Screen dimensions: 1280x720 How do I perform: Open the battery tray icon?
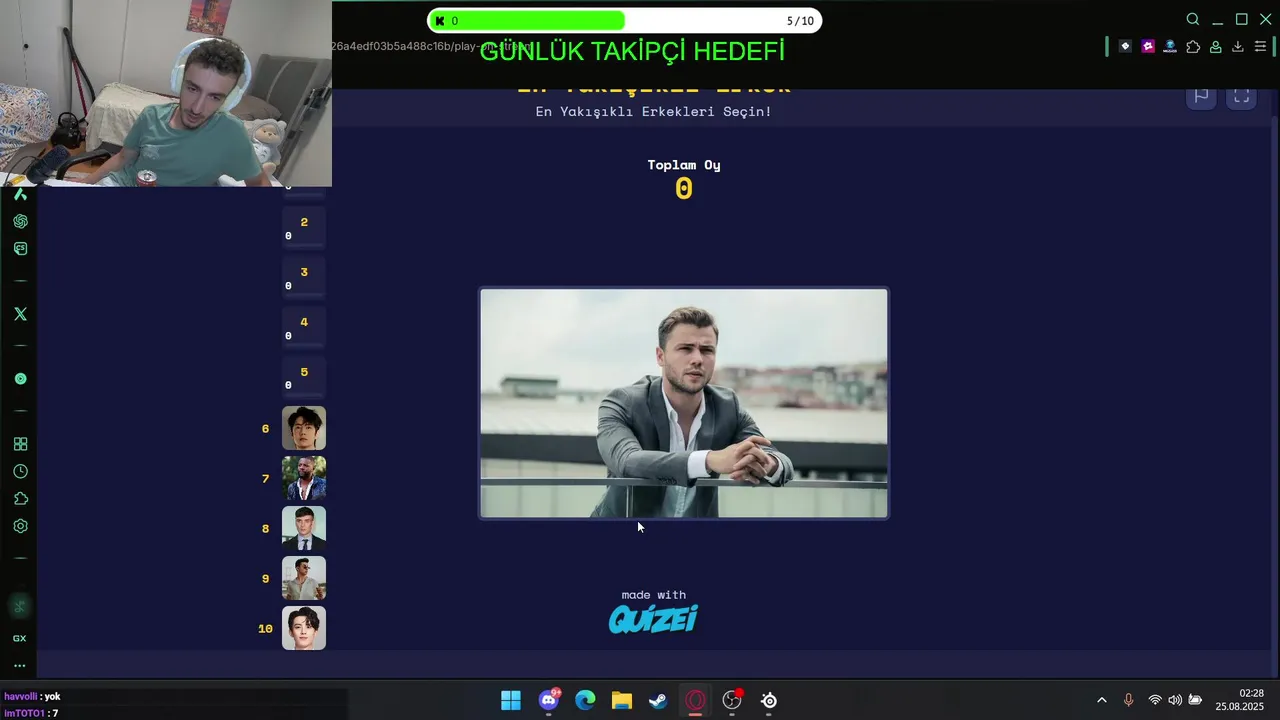click(x=1195, y=700)
